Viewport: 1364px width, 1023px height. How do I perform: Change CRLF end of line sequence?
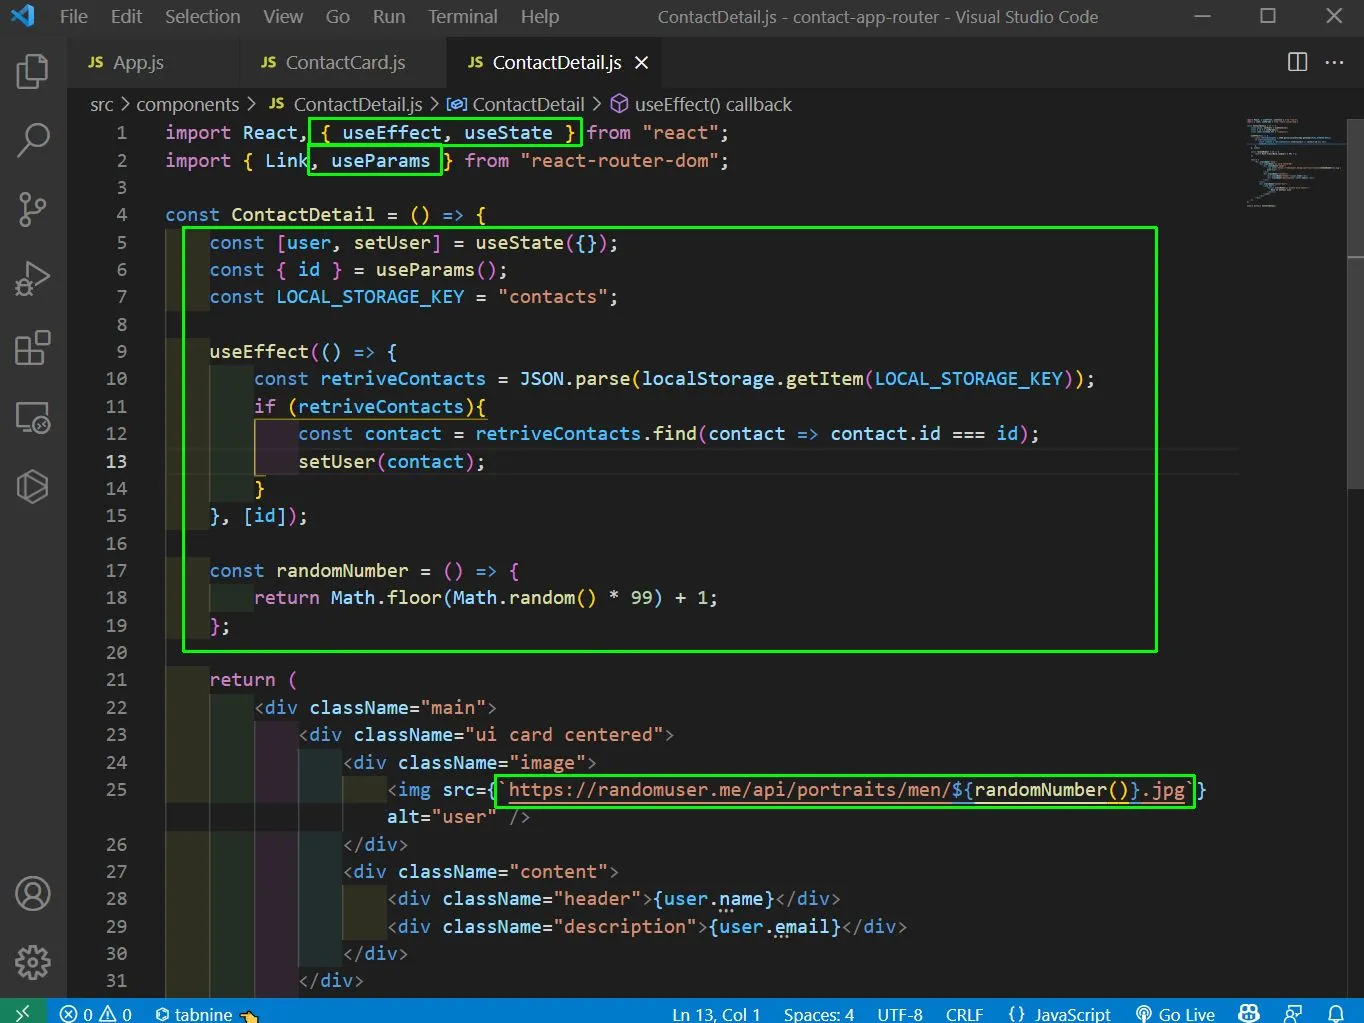pos(964,1014)
